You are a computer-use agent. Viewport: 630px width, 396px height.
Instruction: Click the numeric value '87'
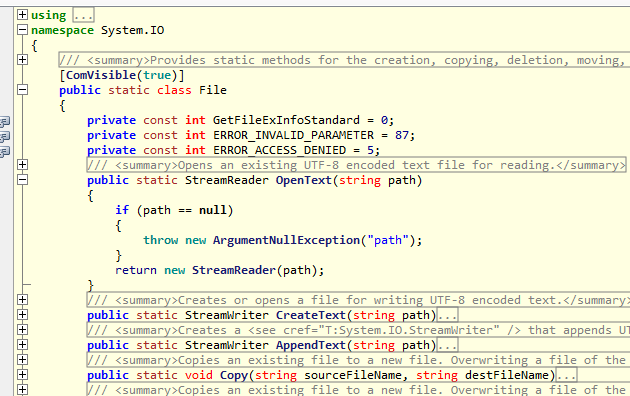[x=402, y=135]
